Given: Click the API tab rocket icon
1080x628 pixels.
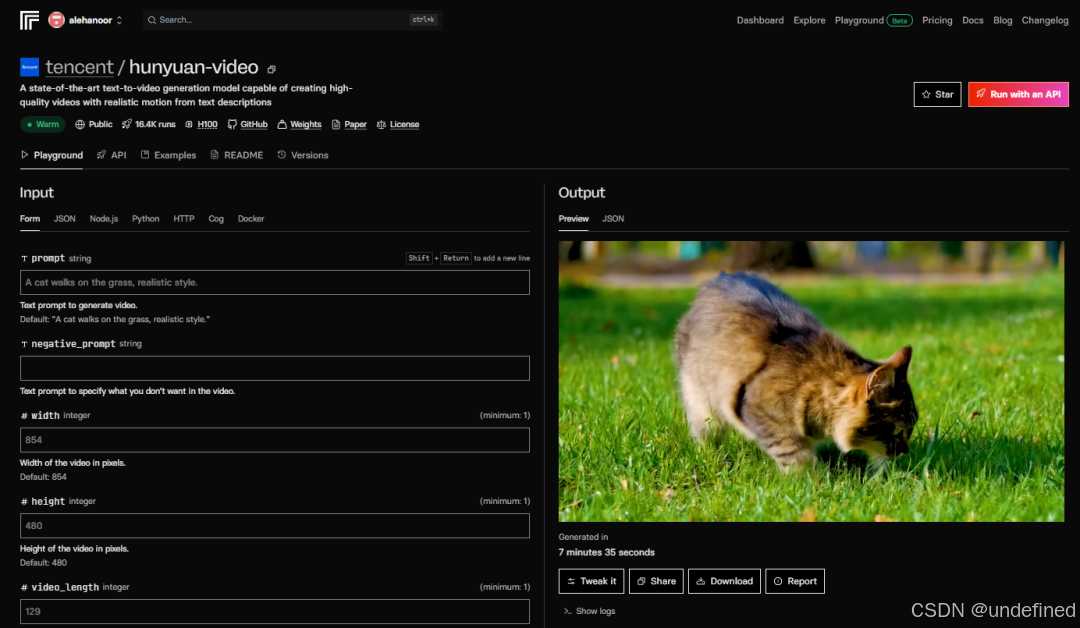Looking at the screenshot, I should (x=101, y=155).
